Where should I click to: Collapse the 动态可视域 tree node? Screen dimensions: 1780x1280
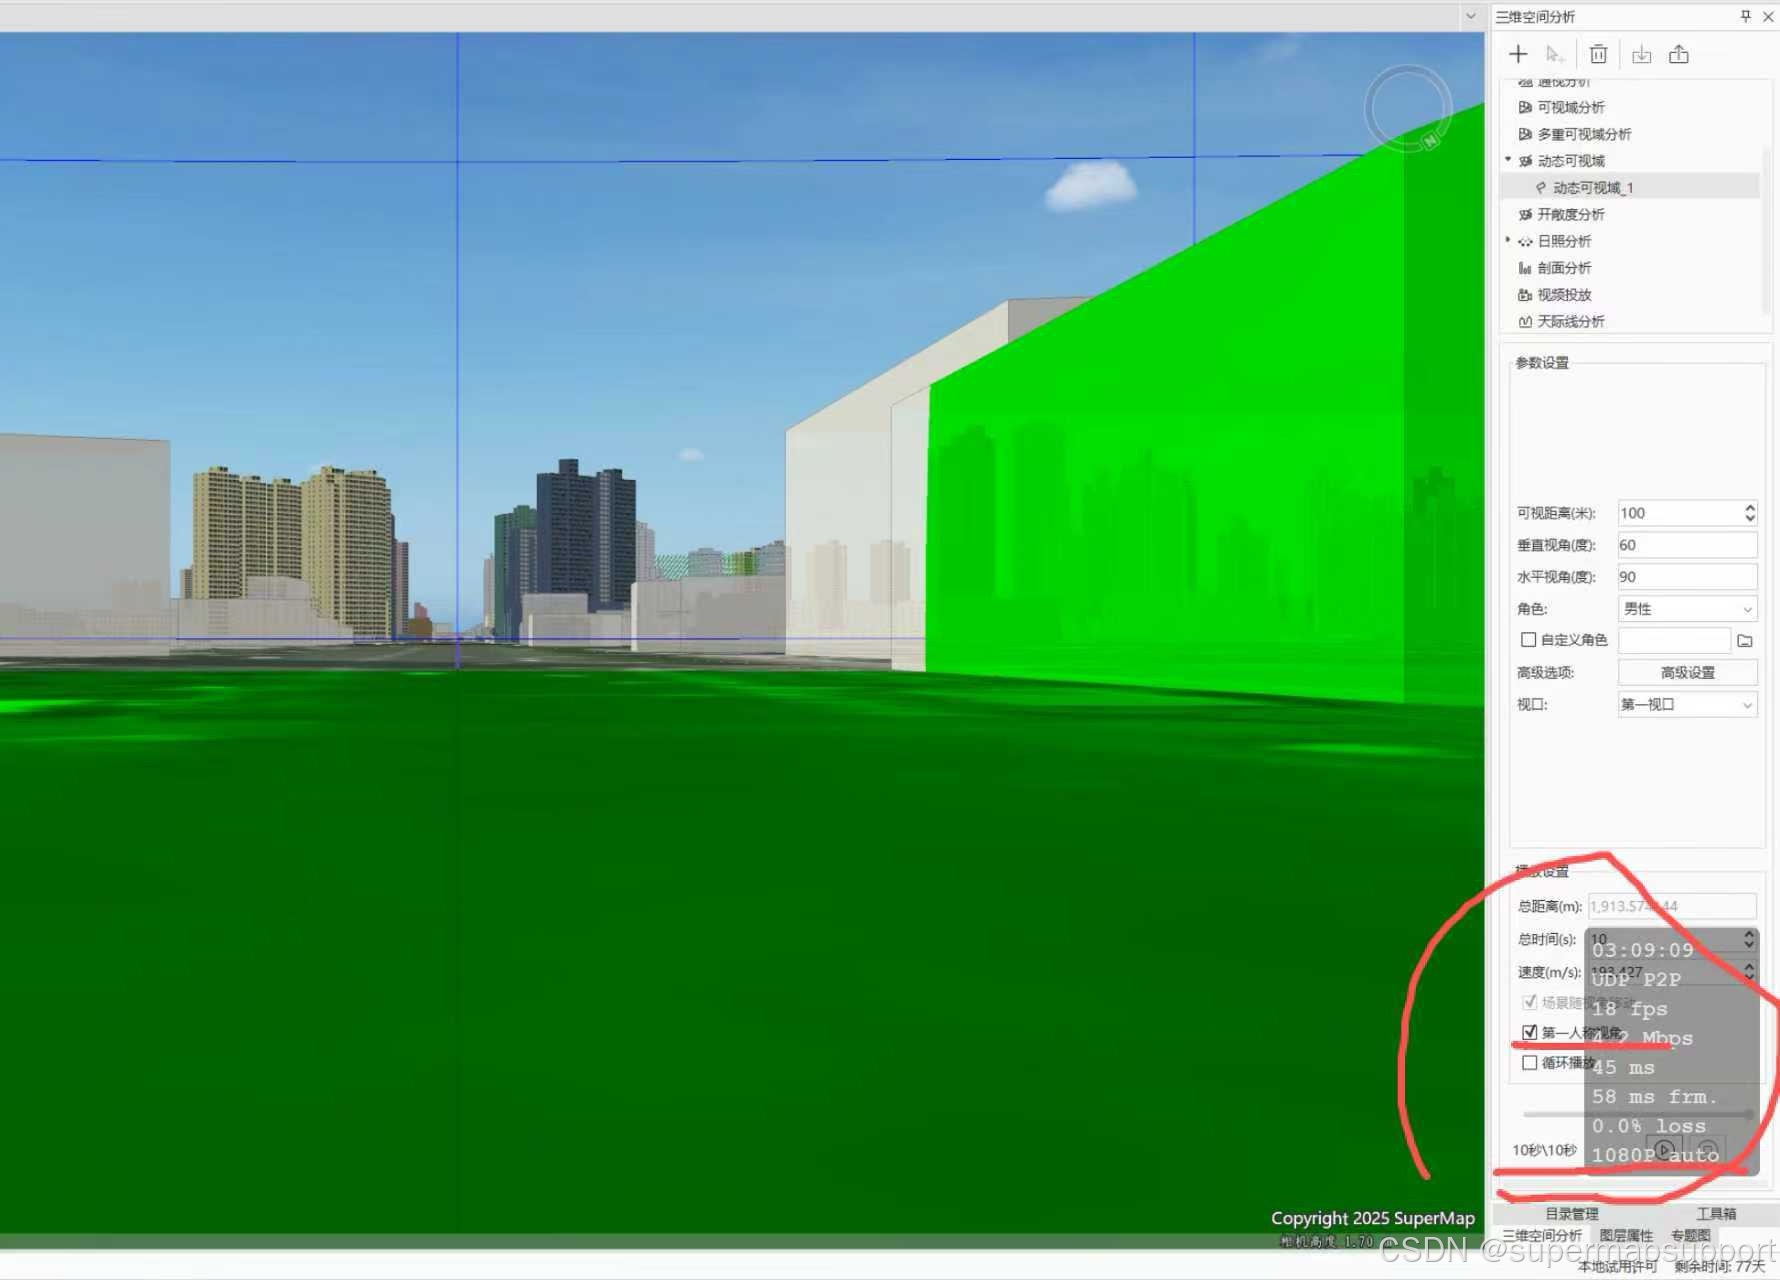pyautogui.click(x=1508, y=160)
